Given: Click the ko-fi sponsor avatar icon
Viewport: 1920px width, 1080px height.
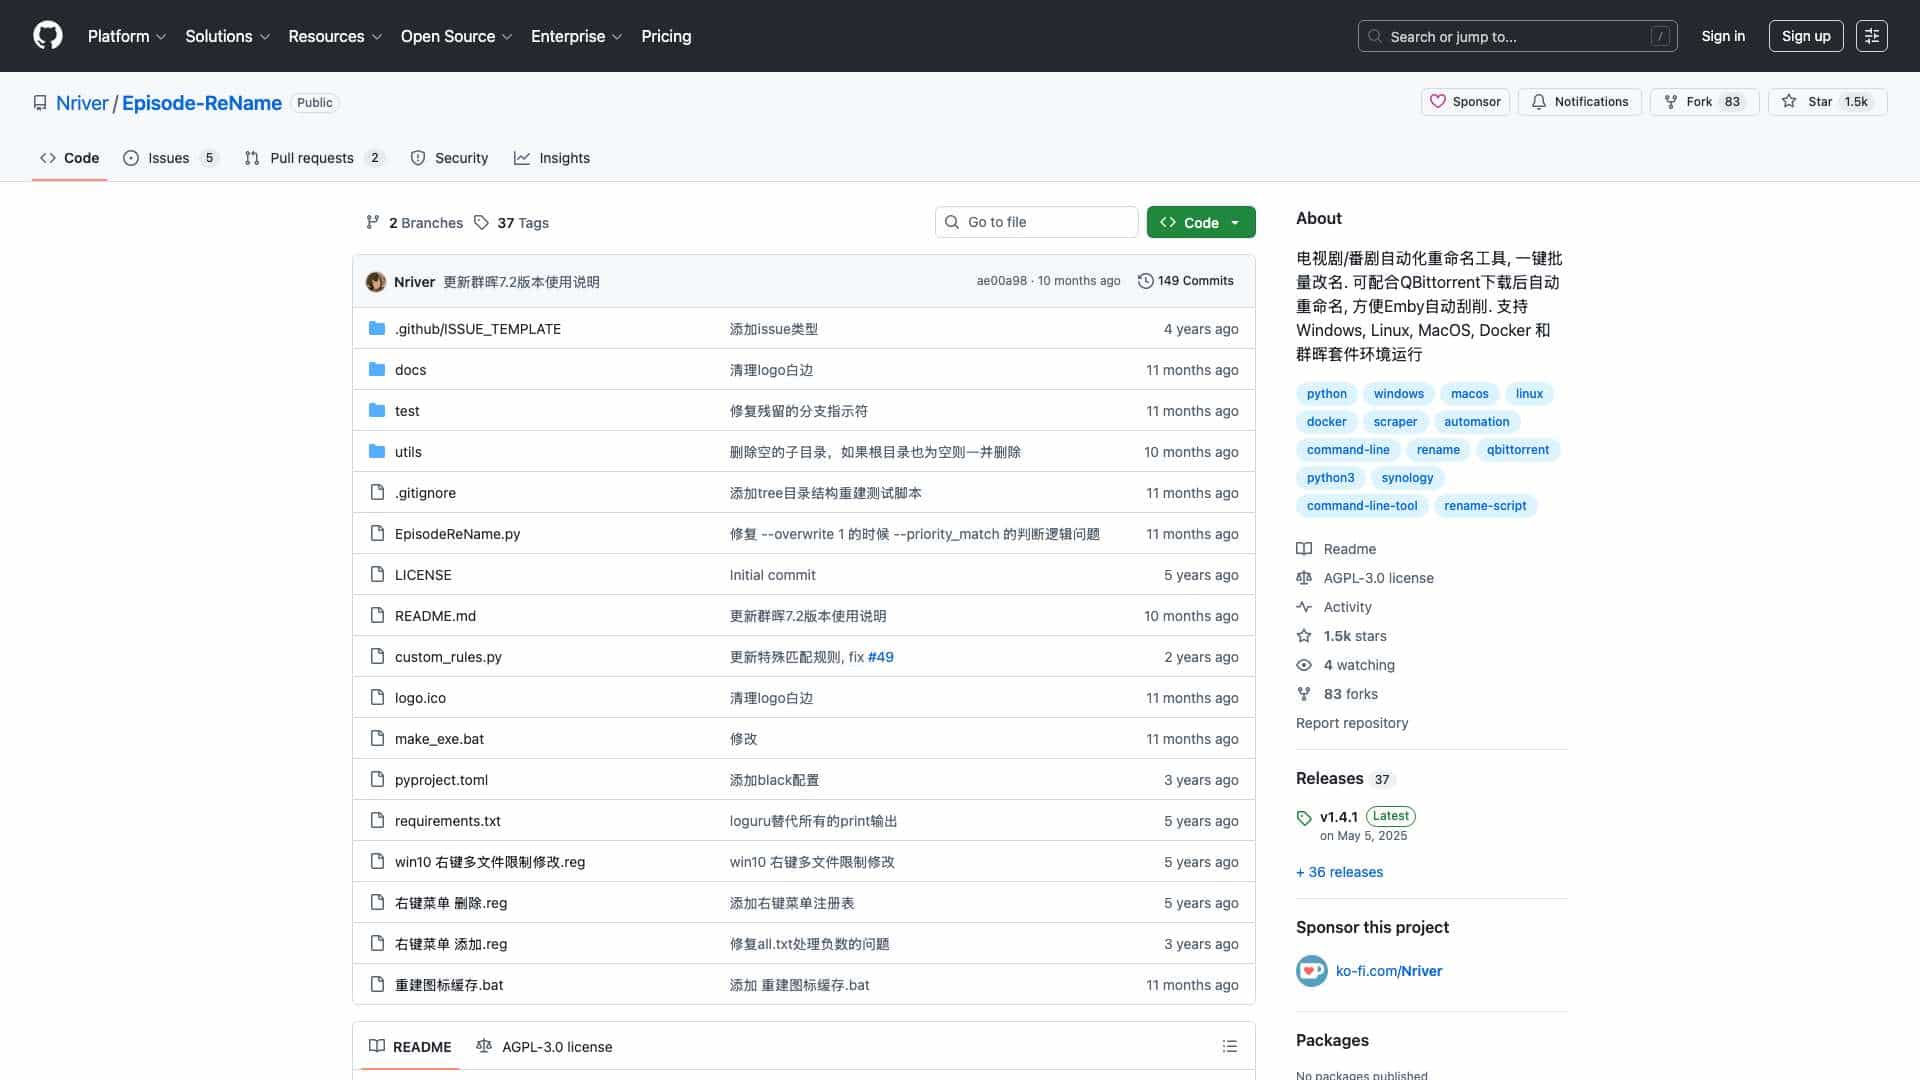Looking at the screenshot, I should click(x=1311, y=971).
